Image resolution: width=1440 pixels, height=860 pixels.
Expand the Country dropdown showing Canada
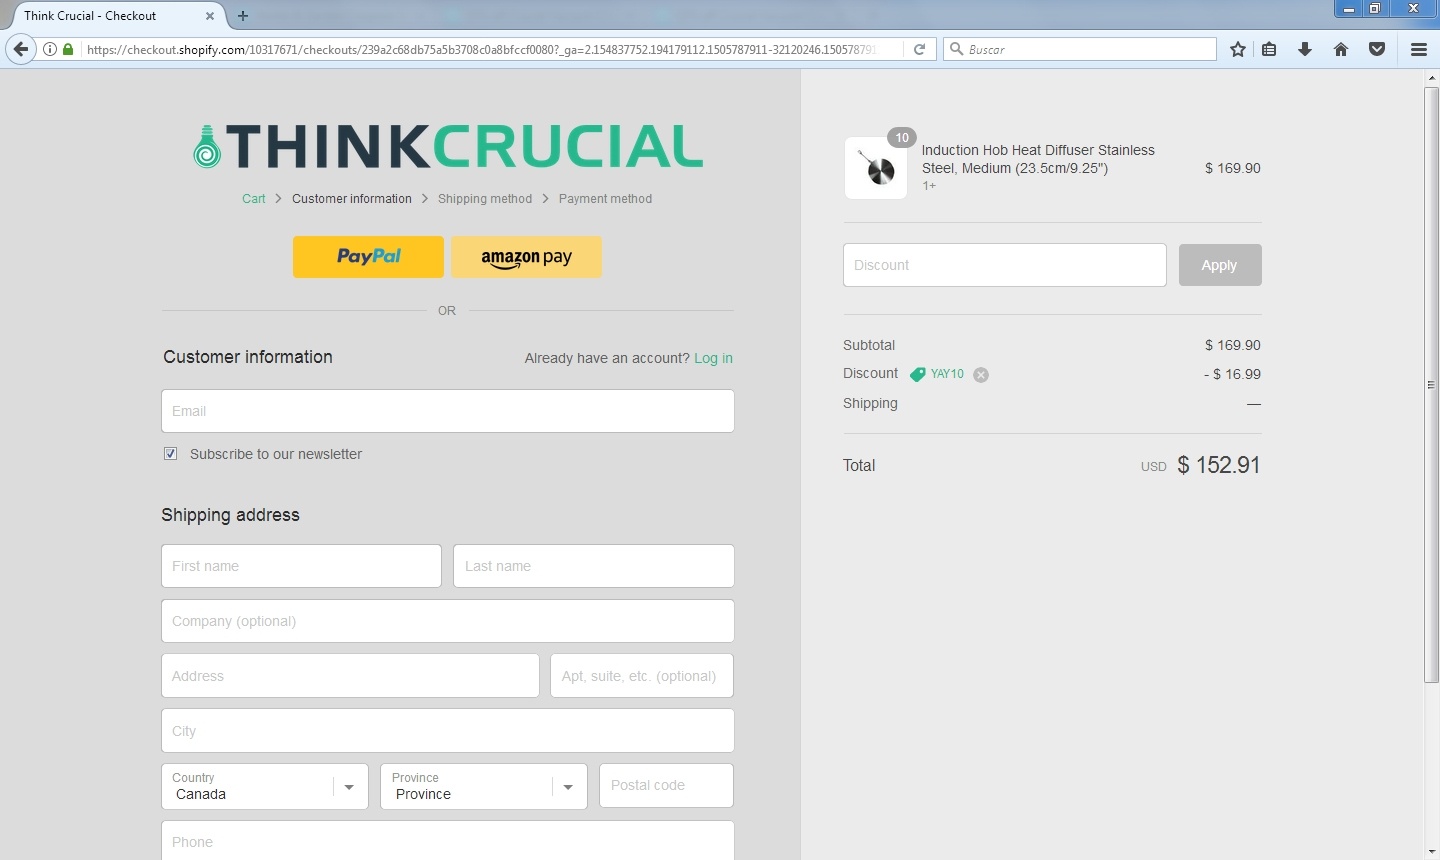pyautogui.click(x=265, y=786)
